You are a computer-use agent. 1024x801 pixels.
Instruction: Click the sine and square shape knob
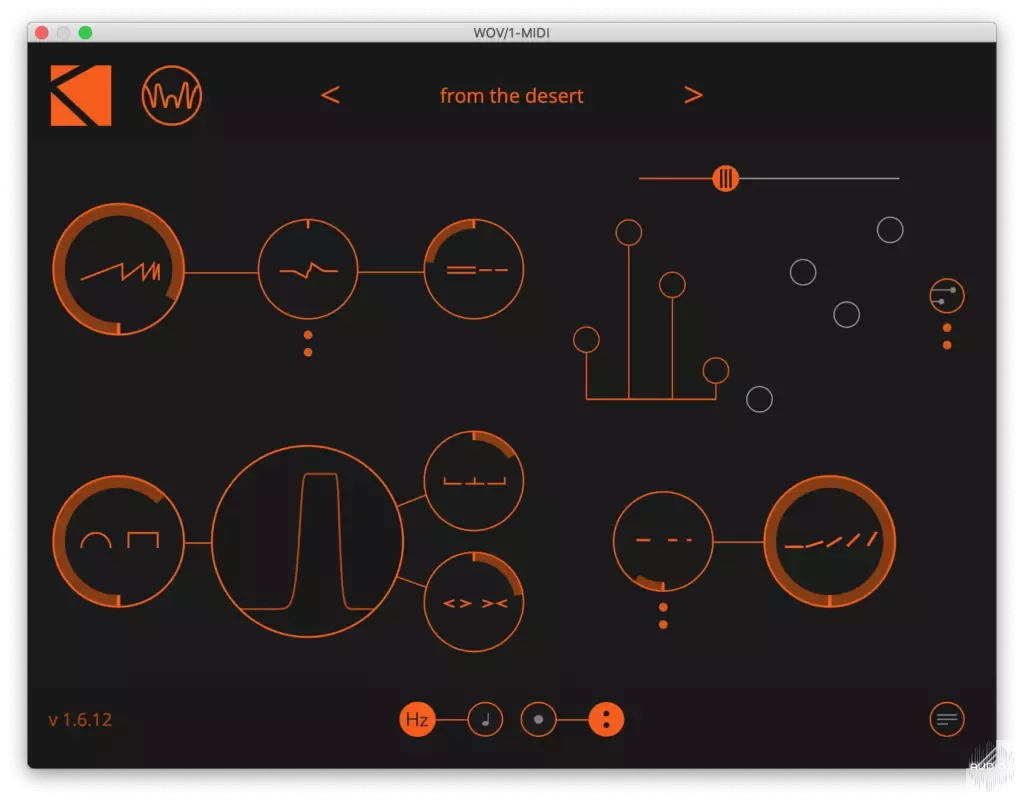pyautogui.click(x=118, y=541)
